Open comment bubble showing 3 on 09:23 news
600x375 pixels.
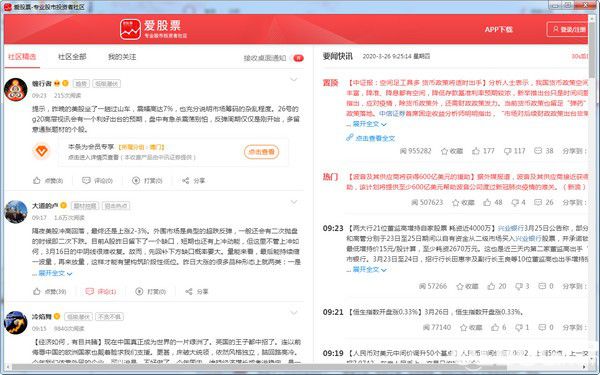519,286
